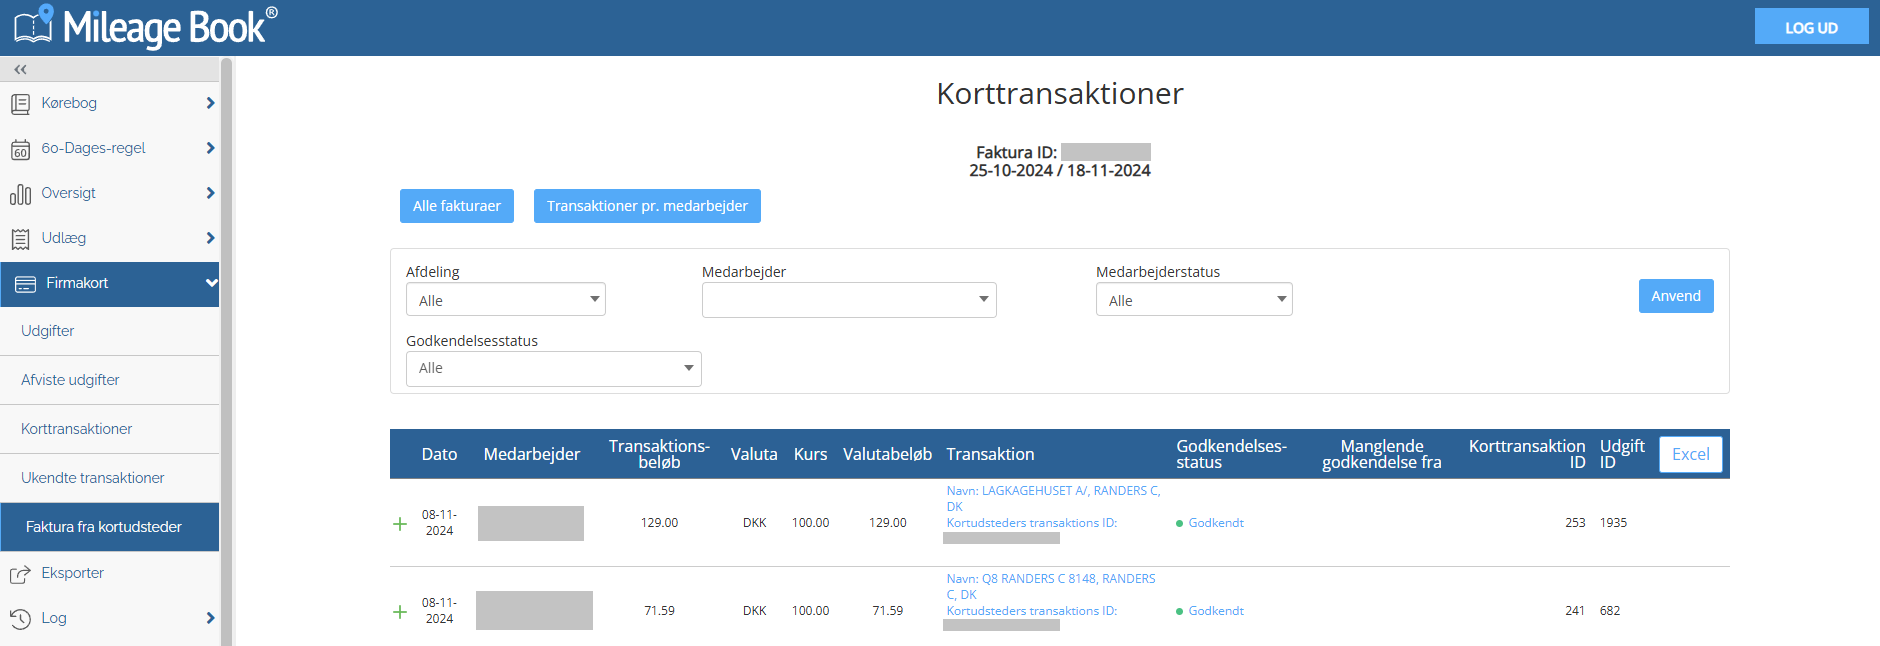The height and width of the screenshot is (646, 1880).
Task: Click the 60-Dages-regel calendar icon
Action: tap(20, 150)
